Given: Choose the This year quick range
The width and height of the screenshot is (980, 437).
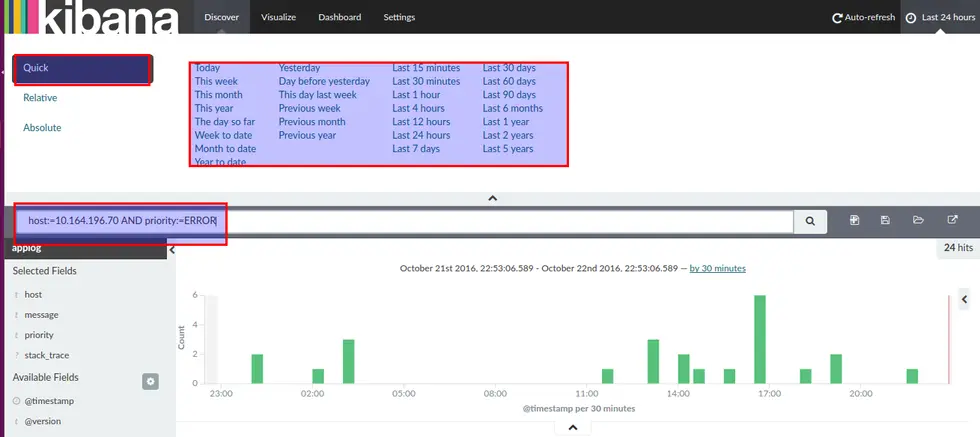Looking at the screenshot, I should [214, 108].
